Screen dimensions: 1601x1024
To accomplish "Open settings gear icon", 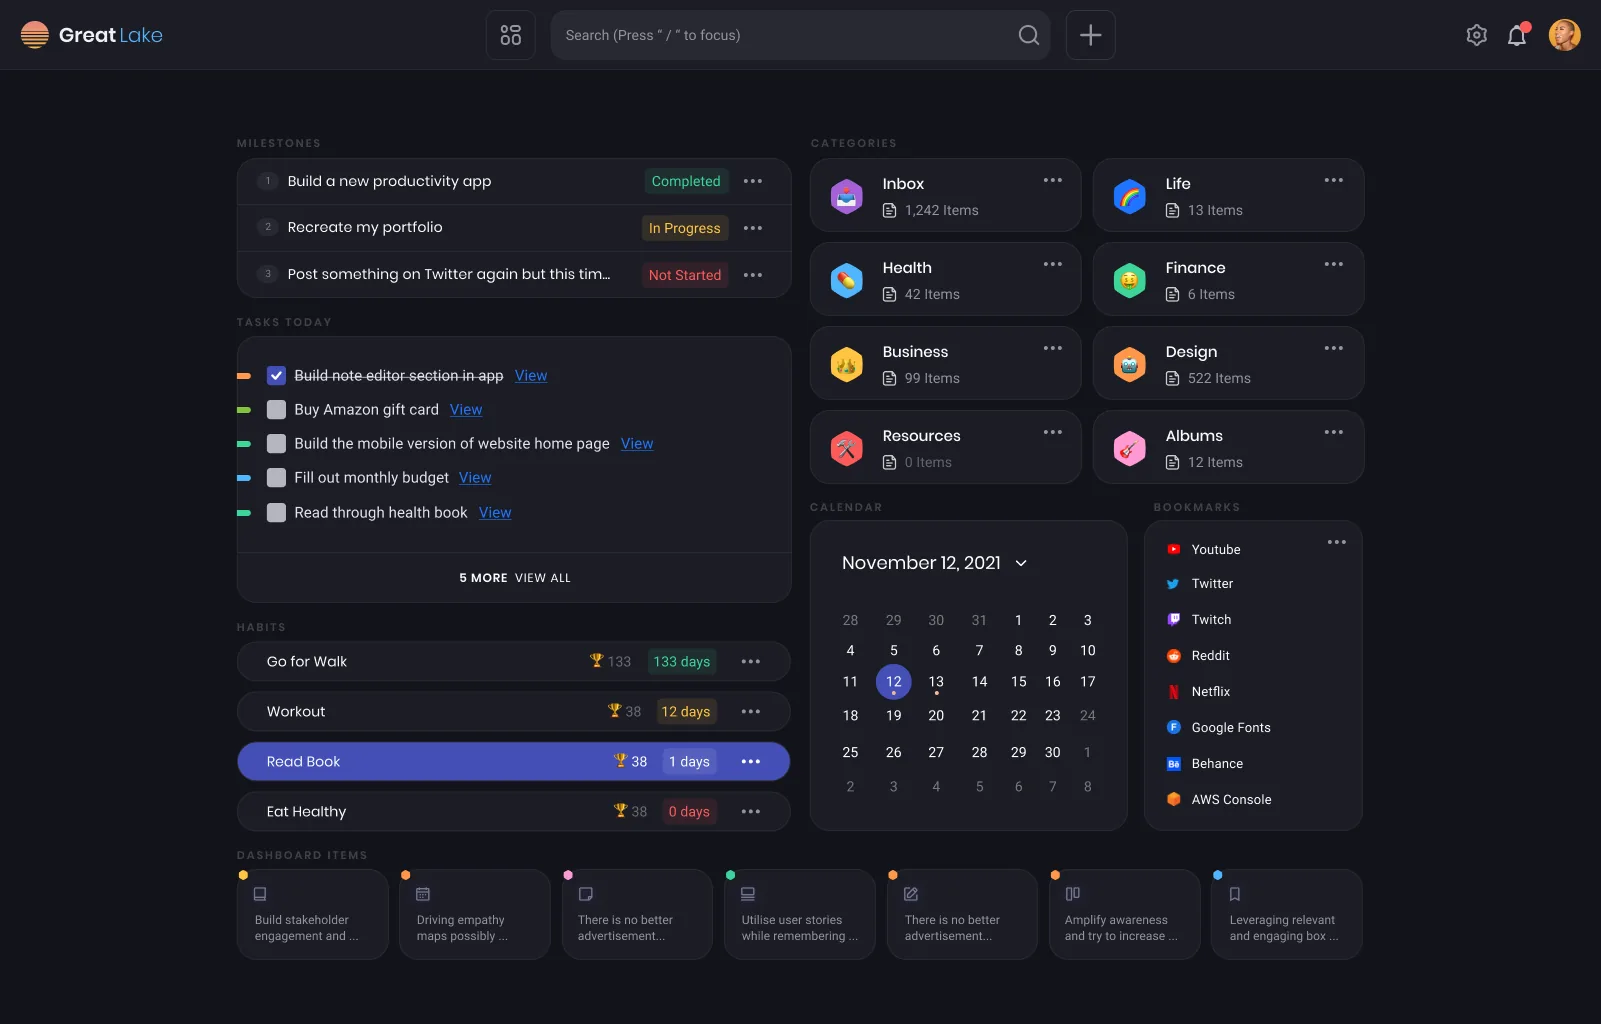I will [1477, 35].
